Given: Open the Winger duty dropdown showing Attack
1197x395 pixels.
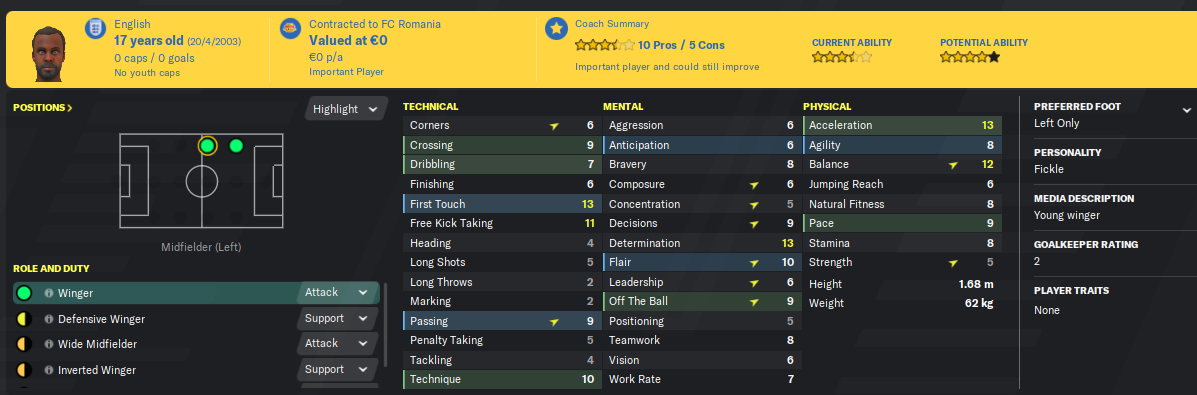Looking at the screenshot, I should point(337,293).
